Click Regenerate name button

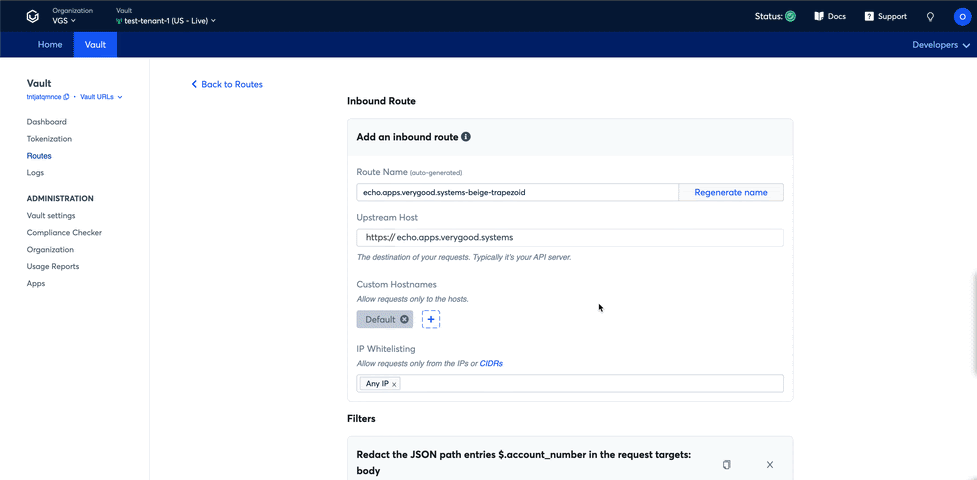731,193
